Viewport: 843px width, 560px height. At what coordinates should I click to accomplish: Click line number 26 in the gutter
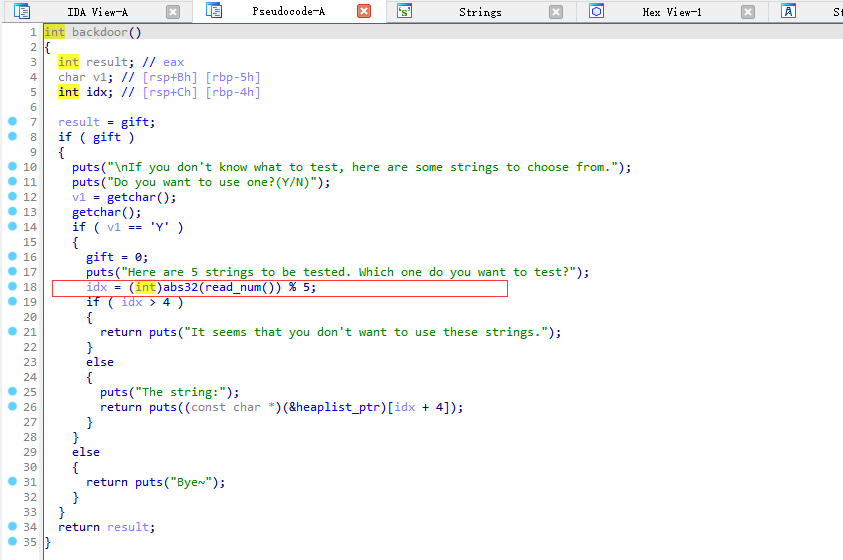coord(30,407)
